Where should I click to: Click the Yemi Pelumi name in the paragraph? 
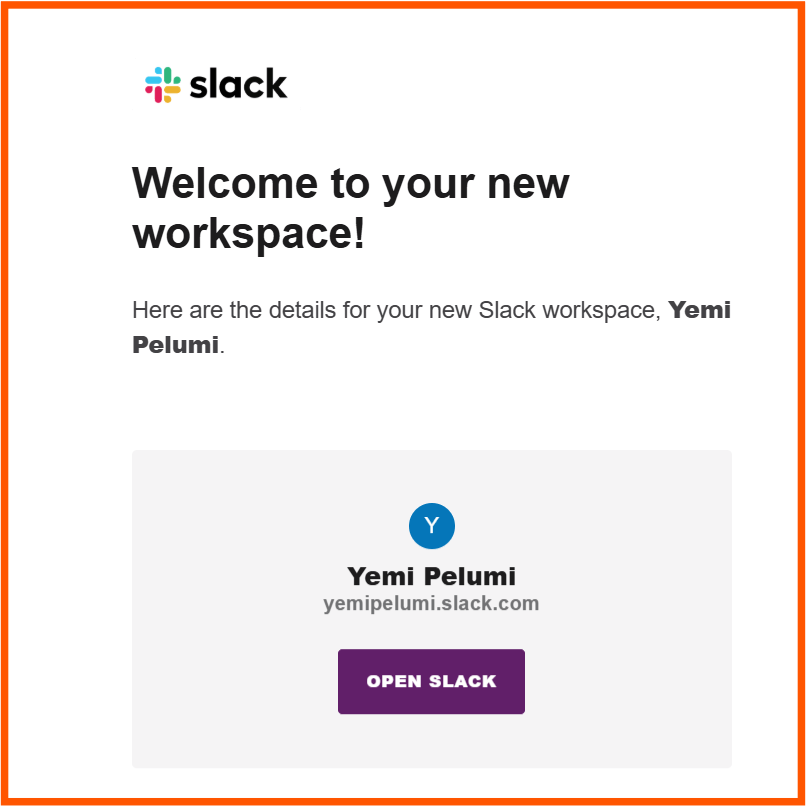point(700,310)
